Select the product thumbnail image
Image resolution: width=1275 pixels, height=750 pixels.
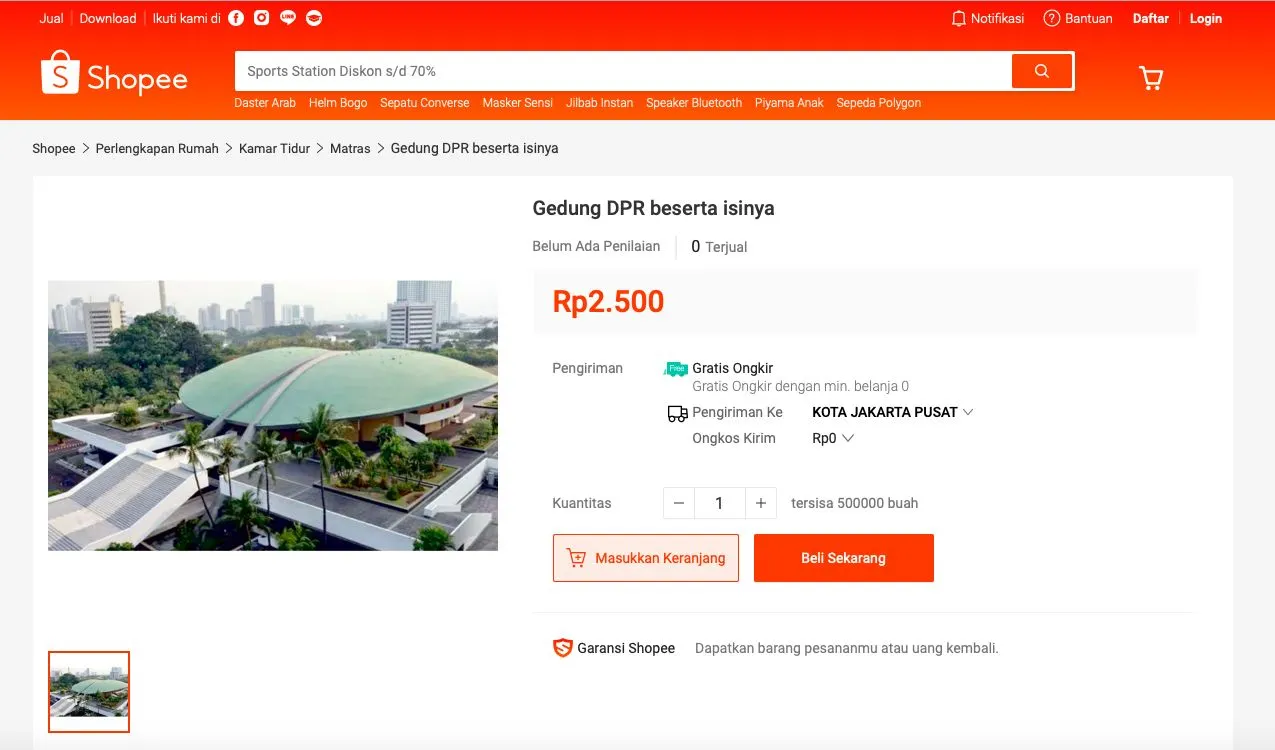(89, 691)
